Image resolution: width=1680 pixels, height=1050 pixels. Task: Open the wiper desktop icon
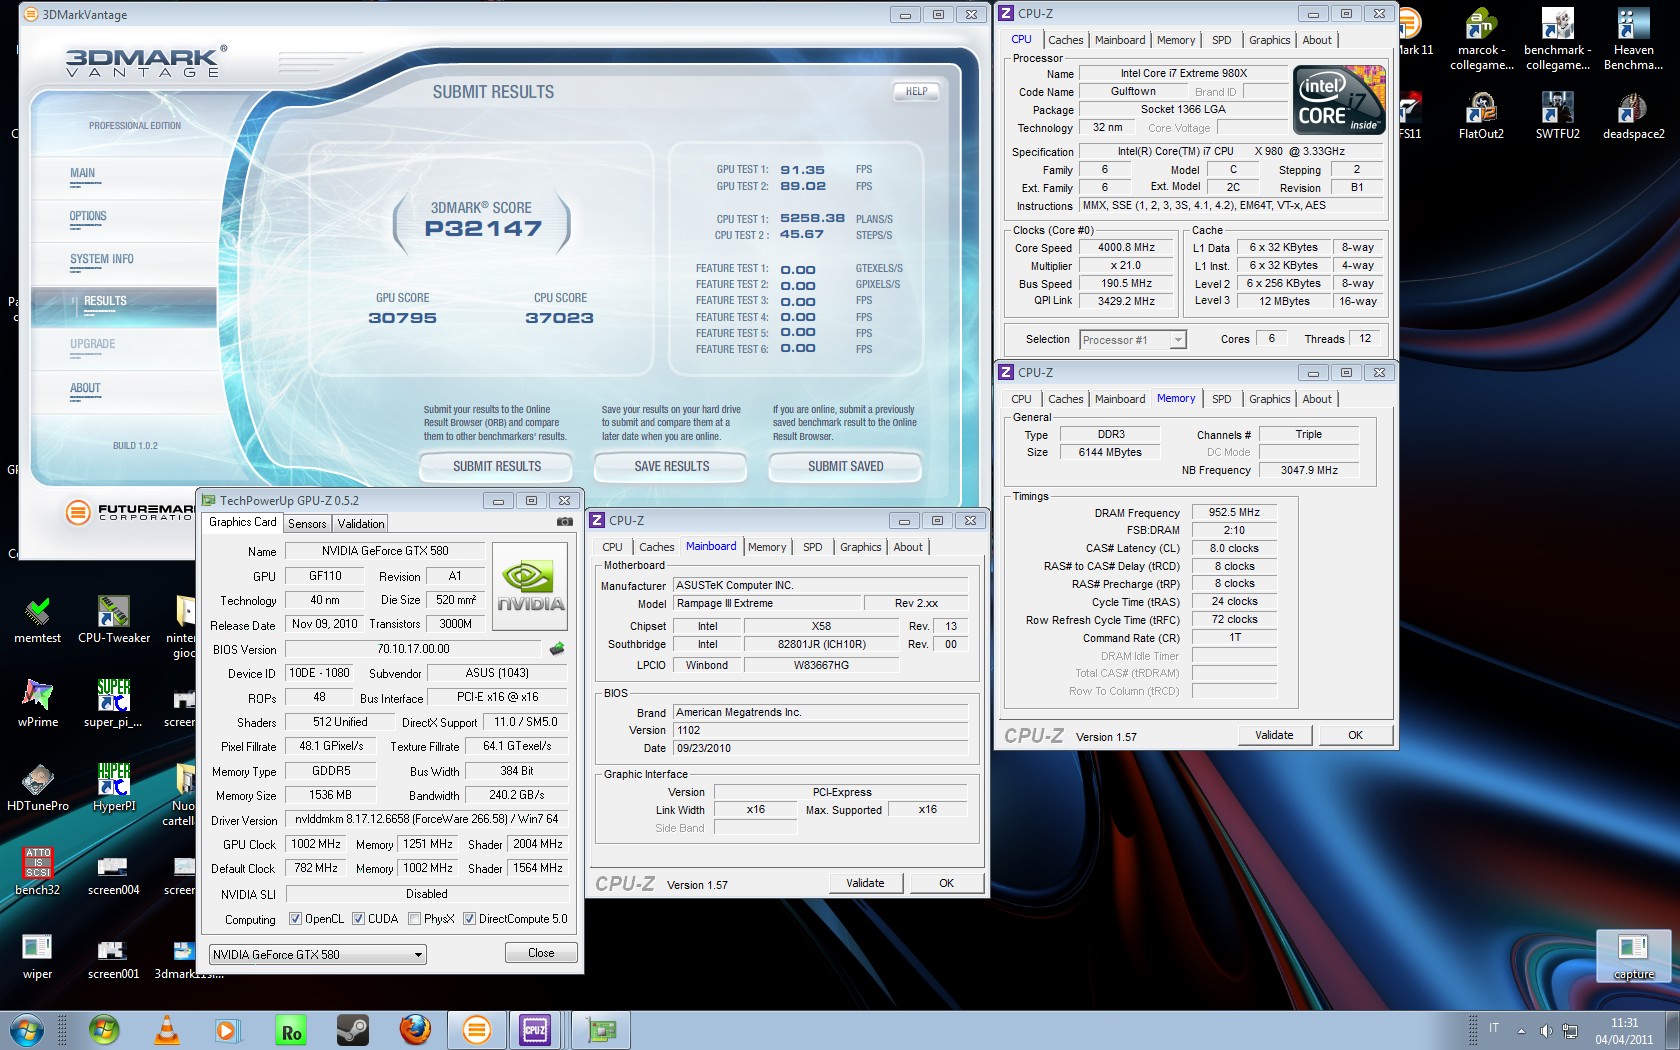point(37,956)
